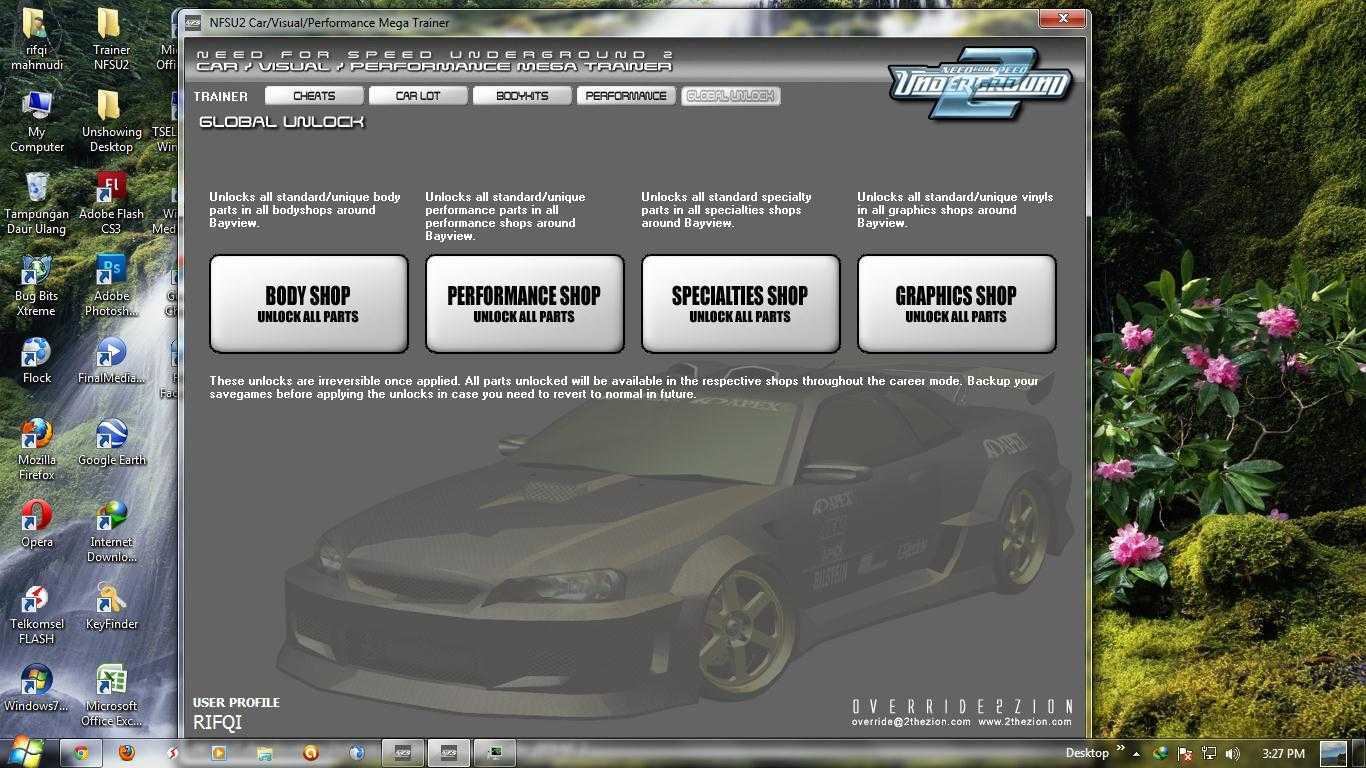Click the Show Desktop strip

[x=1358, y=753]
